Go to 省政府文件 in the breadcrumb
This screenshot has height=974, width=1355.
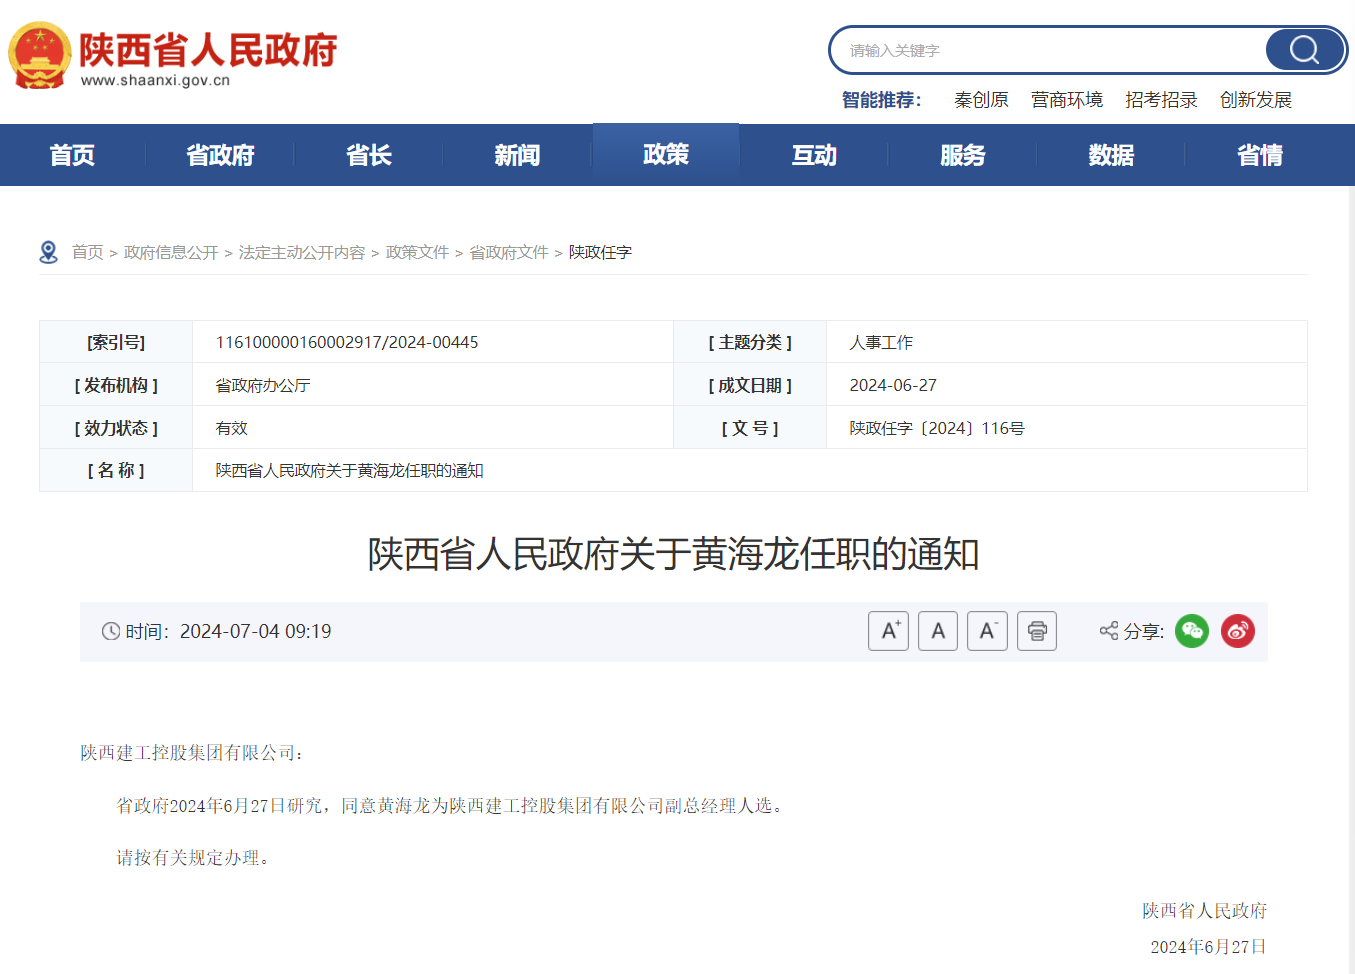(509, 252)
